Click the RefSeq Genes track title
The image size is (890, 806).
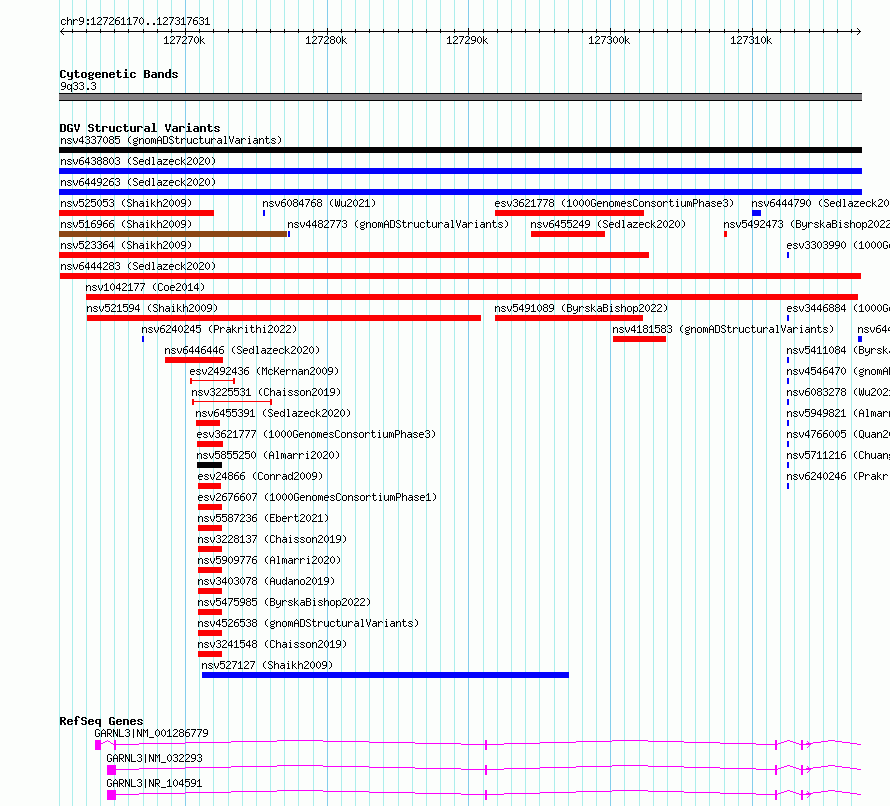coord(101,721)
